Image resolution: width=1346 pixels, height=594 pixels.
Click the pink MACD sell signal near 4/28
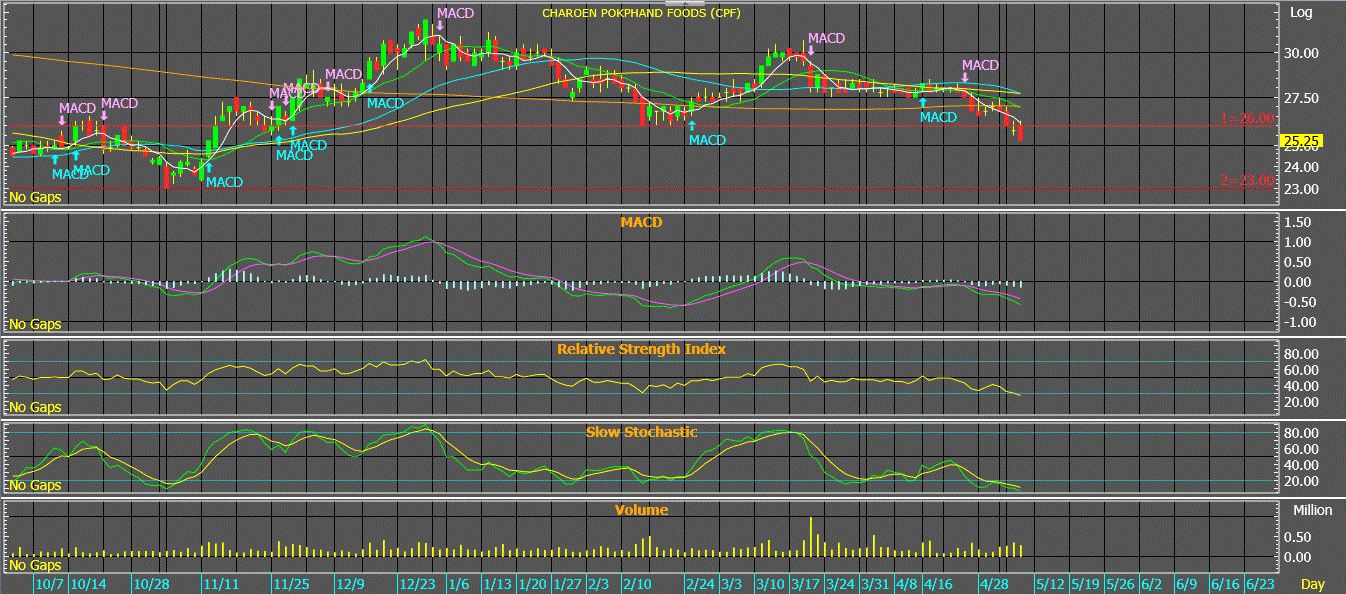(x=979, y=65)
